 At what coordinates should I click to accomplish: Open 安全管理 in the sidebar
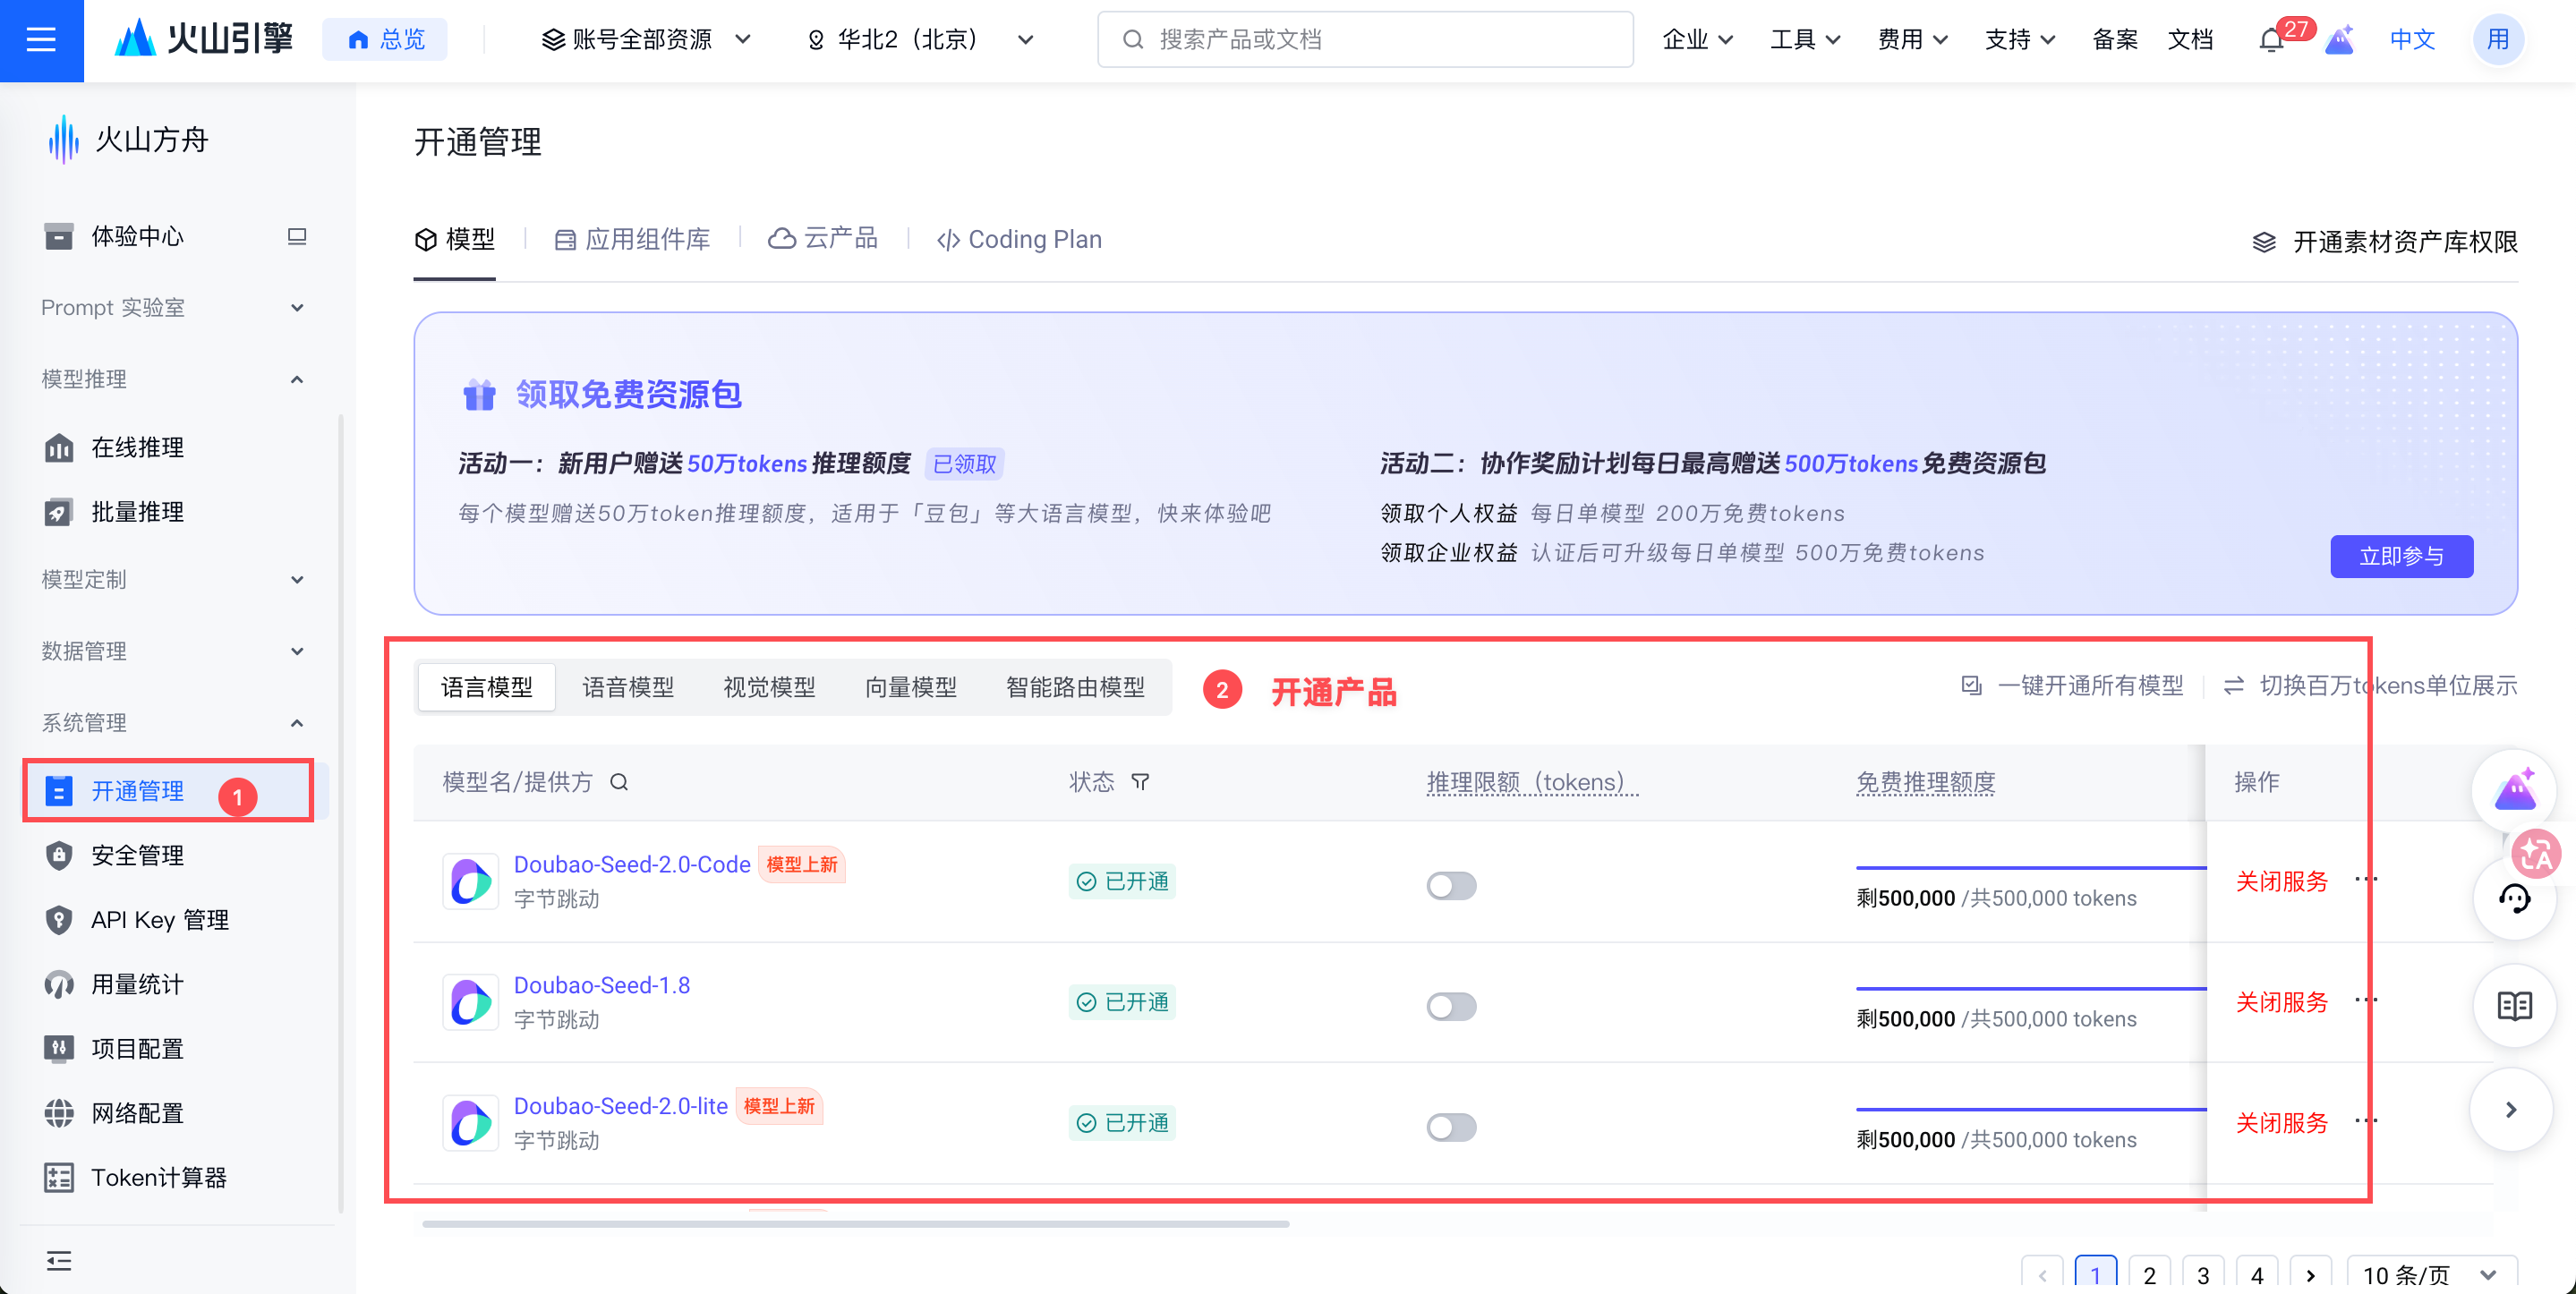(x=137, y=855)
